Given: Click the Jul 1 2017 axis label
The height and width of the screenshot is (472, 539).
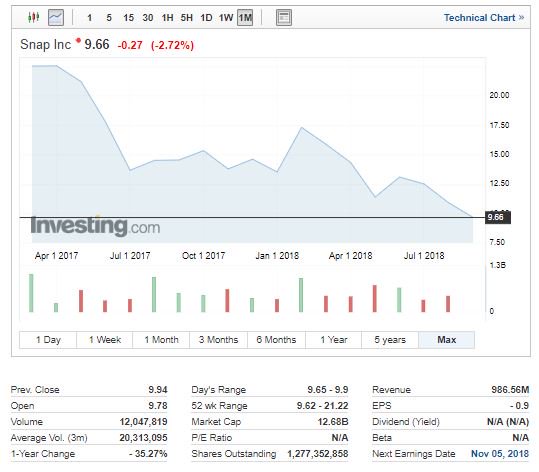Looking at the screenshot, I should [130, 256].
